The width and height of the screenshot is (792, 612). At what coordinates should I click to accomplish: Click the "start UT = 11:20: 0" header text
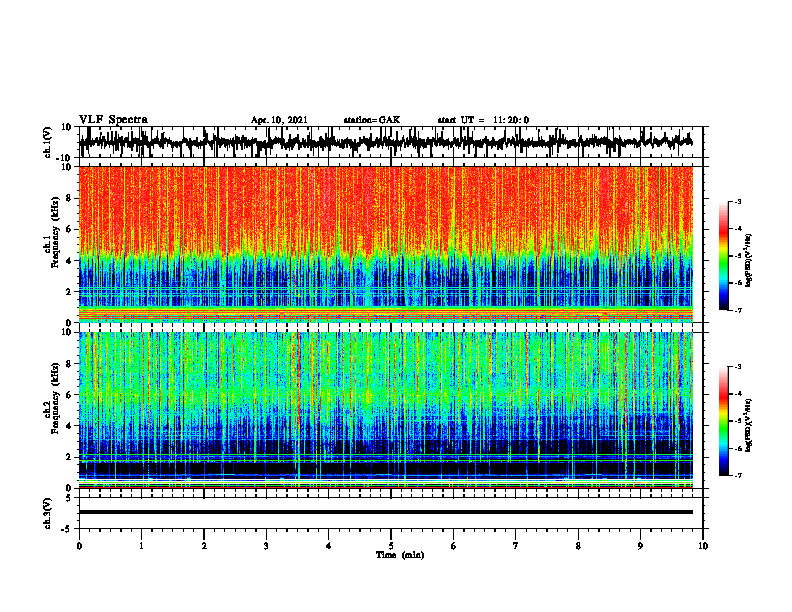click(x=483, y=120)
